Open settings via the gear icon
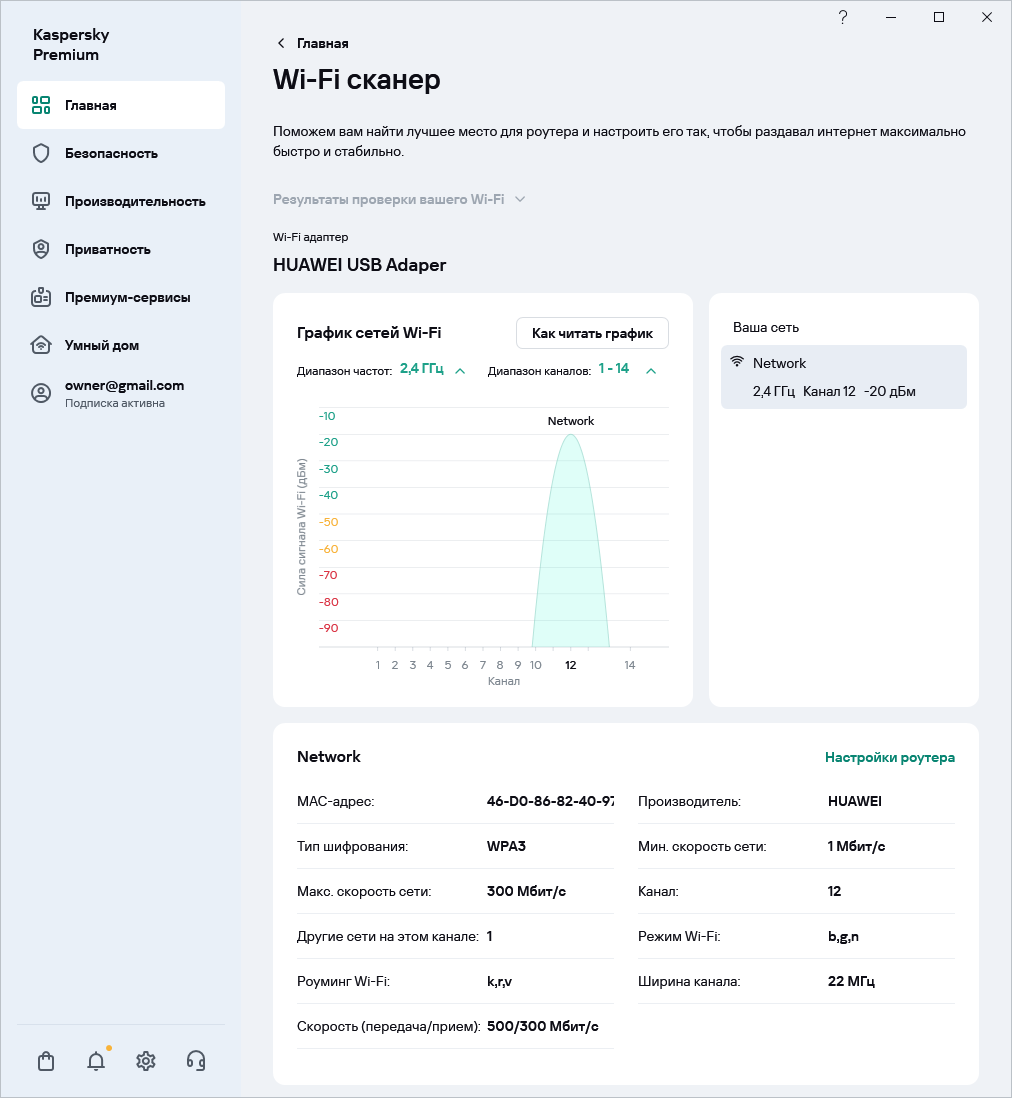Viewport: 1012px width, 1098px height. point(146,1061)
